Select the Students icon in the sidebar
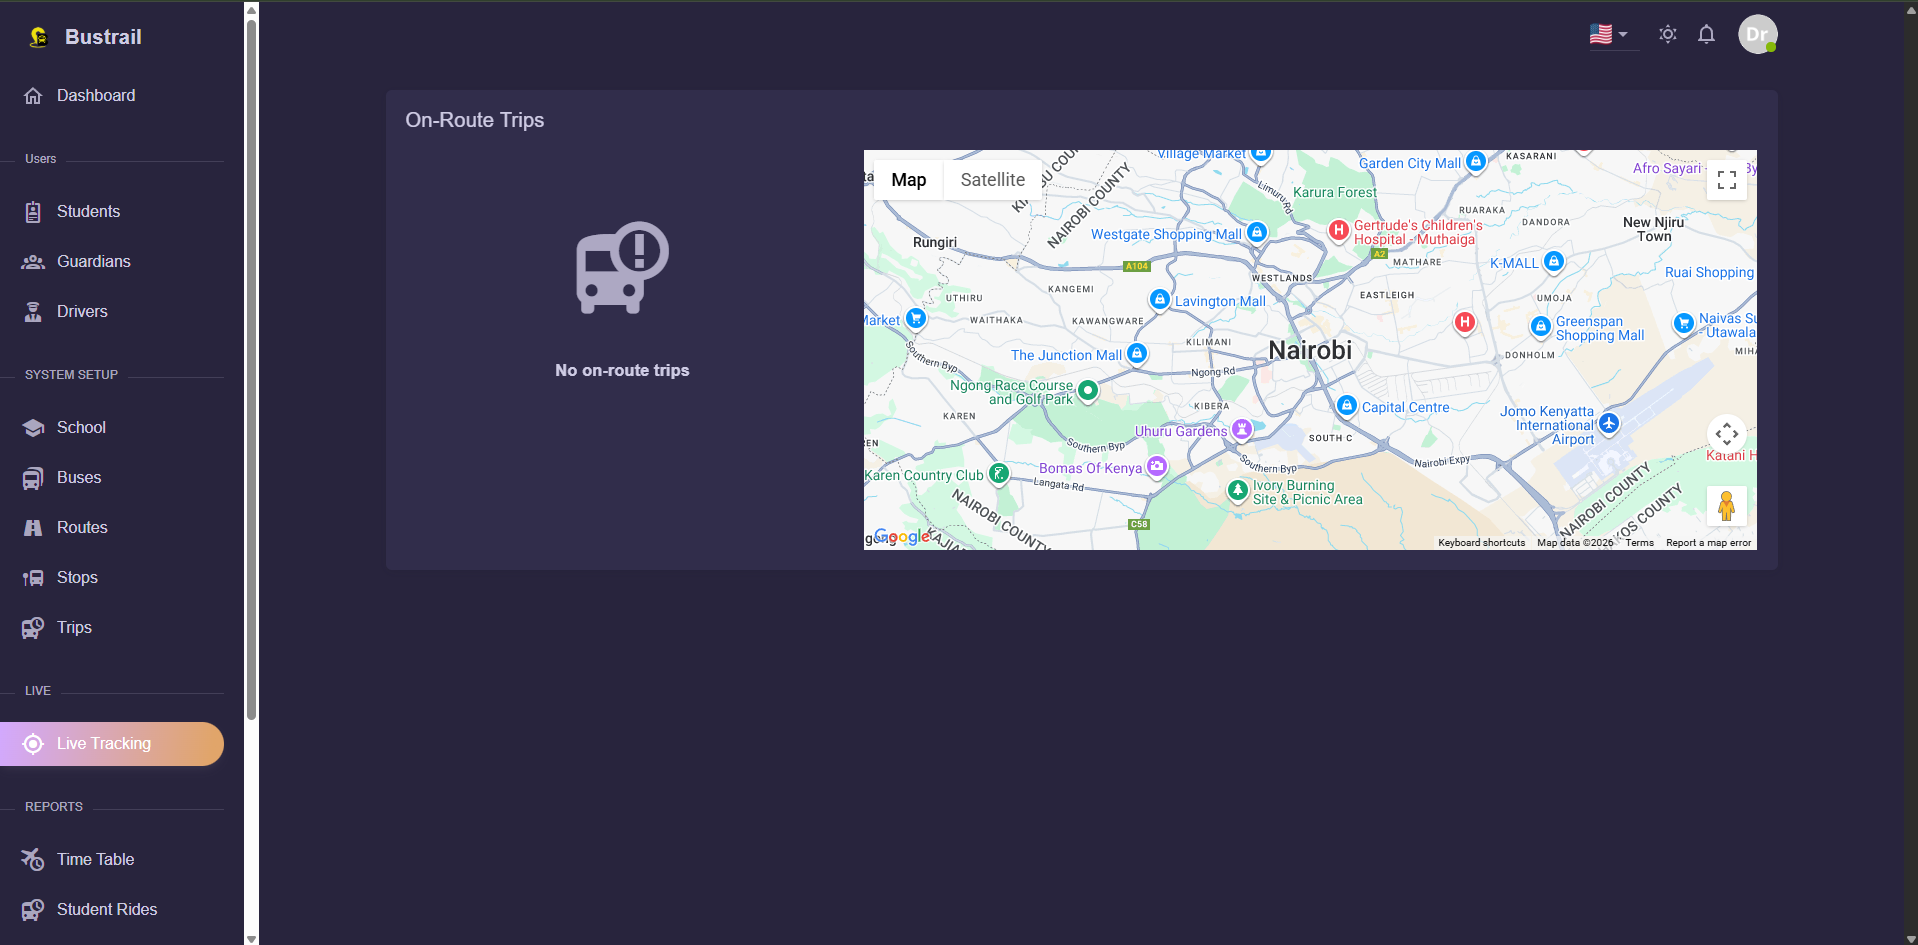This screenshot has width=1918, height=945. pyautogui.click(x=33, y=211)
